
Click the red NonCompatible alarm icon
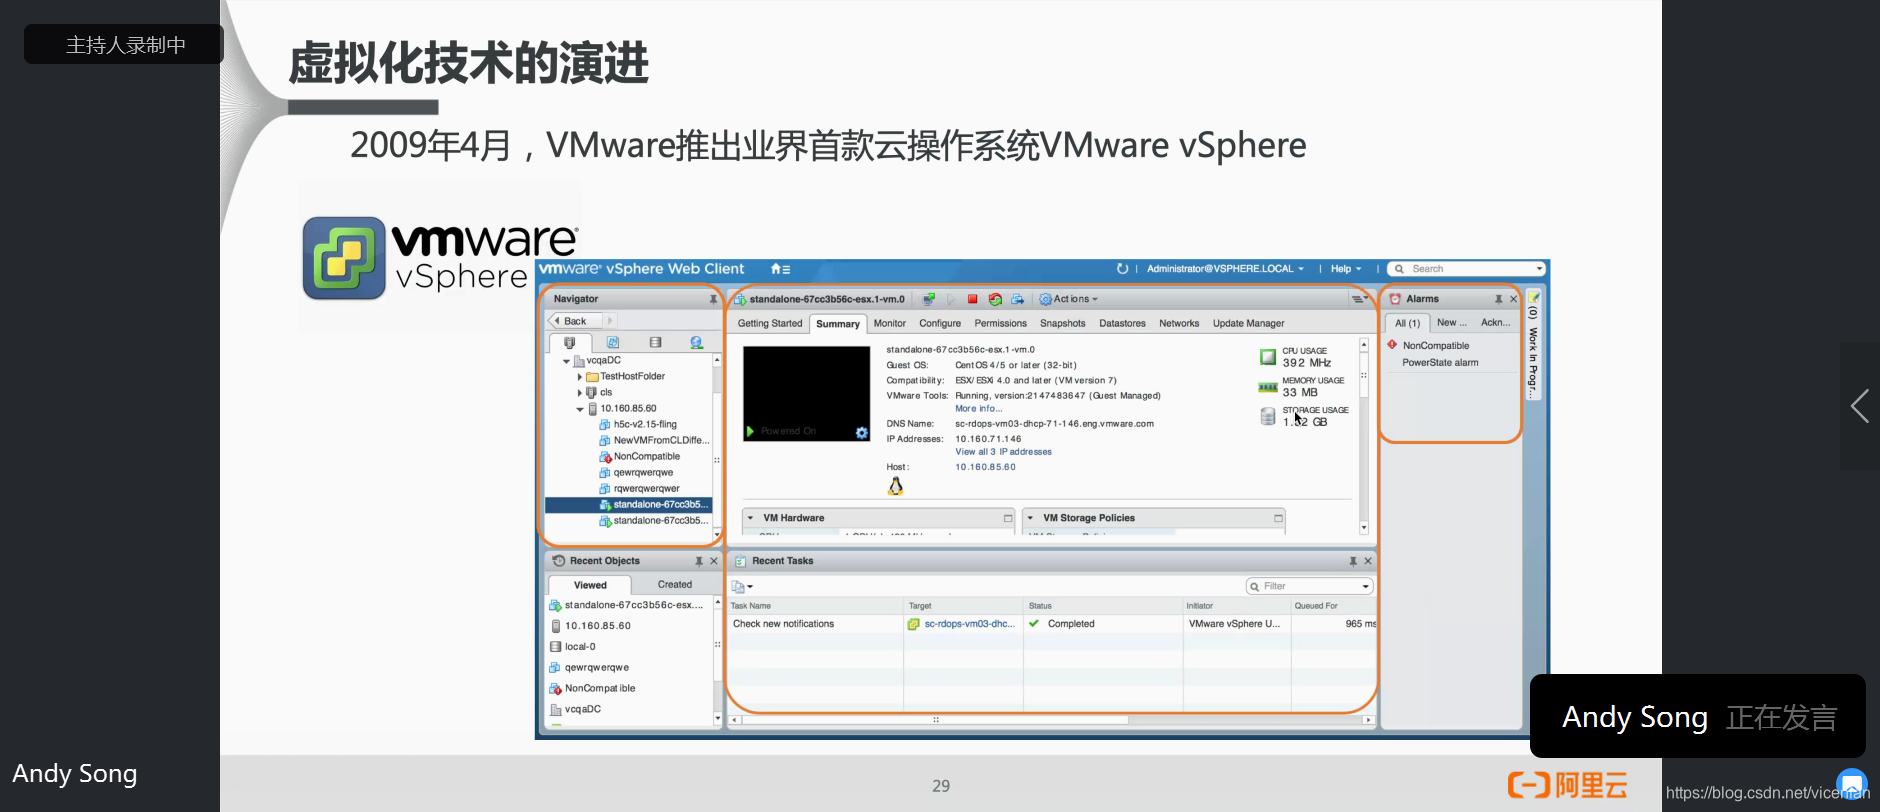pyautogui.click(x=1392, y=344)
